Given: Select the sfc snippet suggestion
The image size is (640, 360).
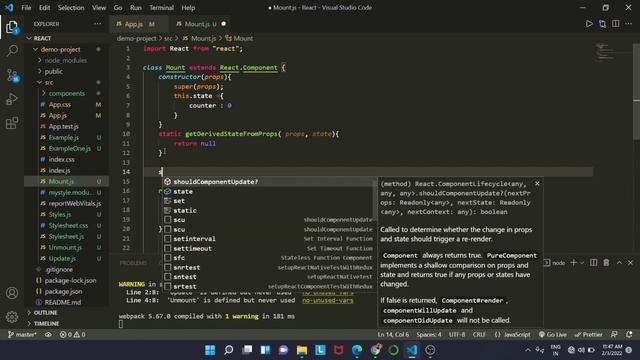Looking at the screenshot, I should 268,258.
